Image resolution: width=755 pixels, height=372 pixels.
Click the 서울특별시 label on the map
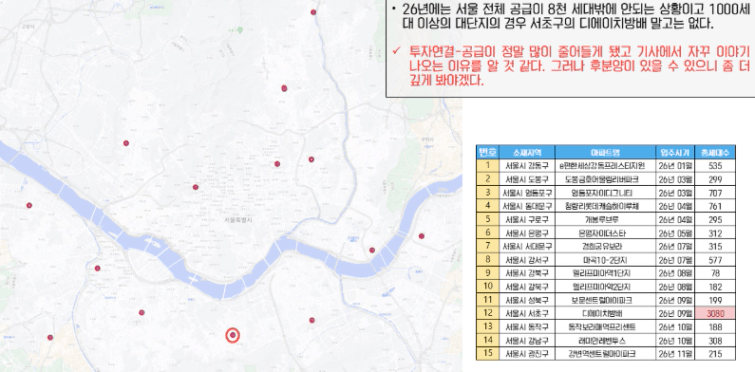(238, 220)
